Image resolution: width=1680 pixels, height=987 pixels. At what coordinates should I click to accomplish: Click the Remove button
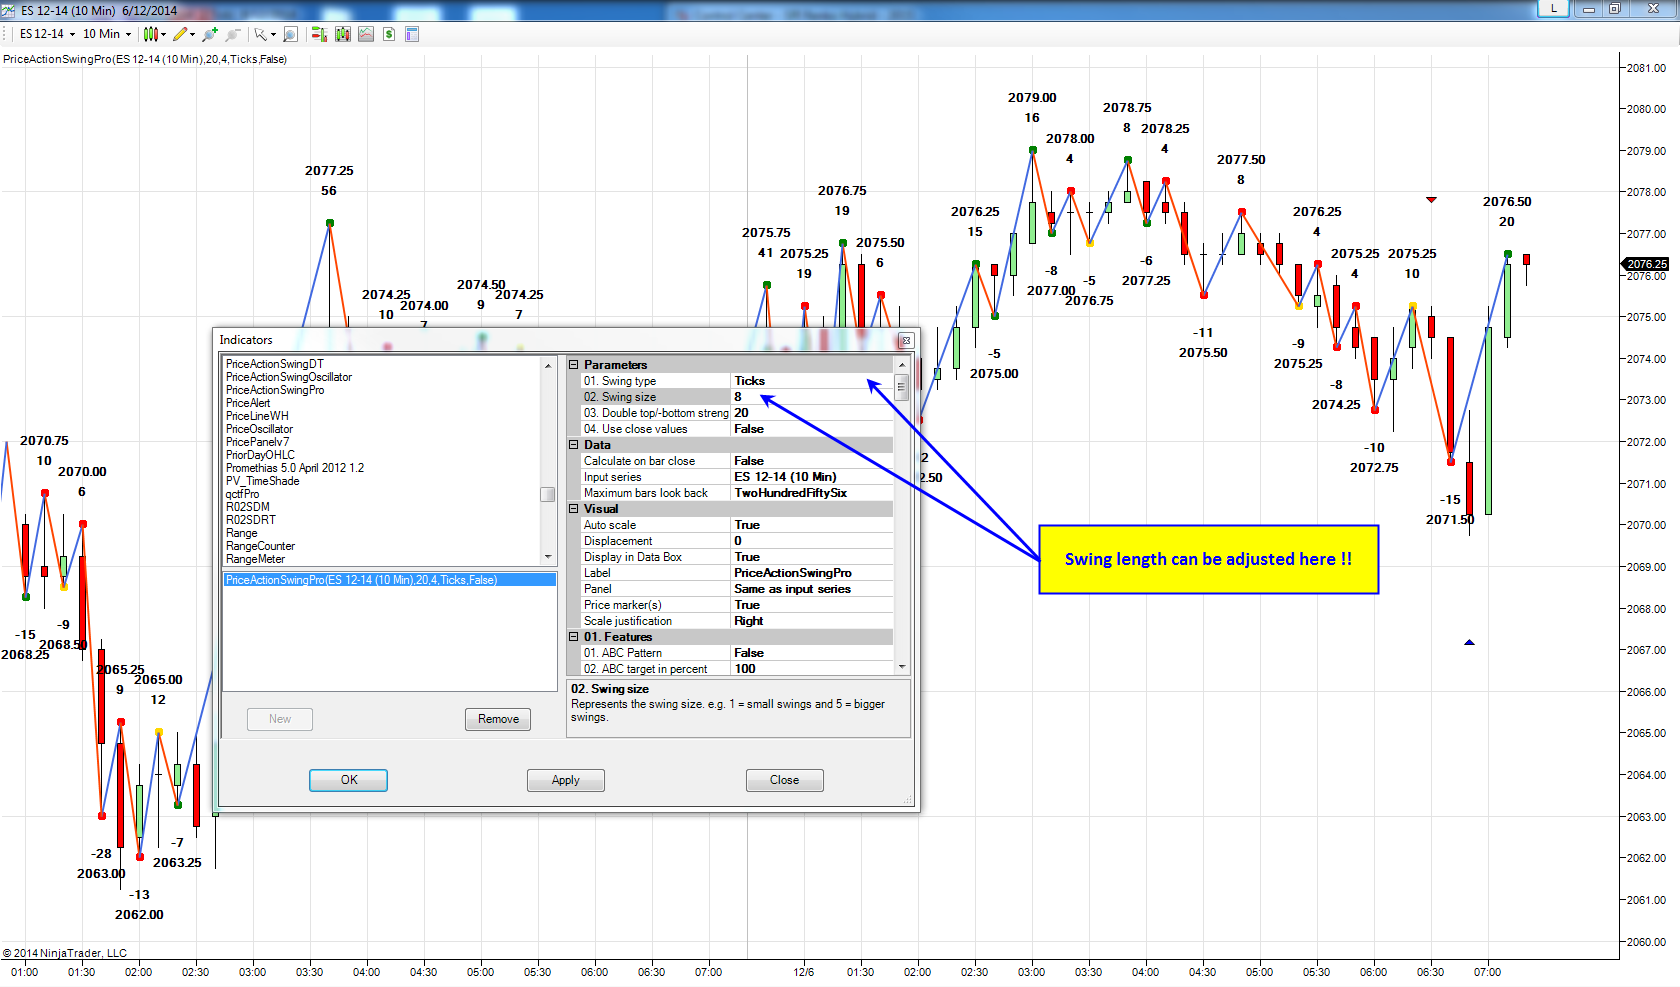point(498,719)
